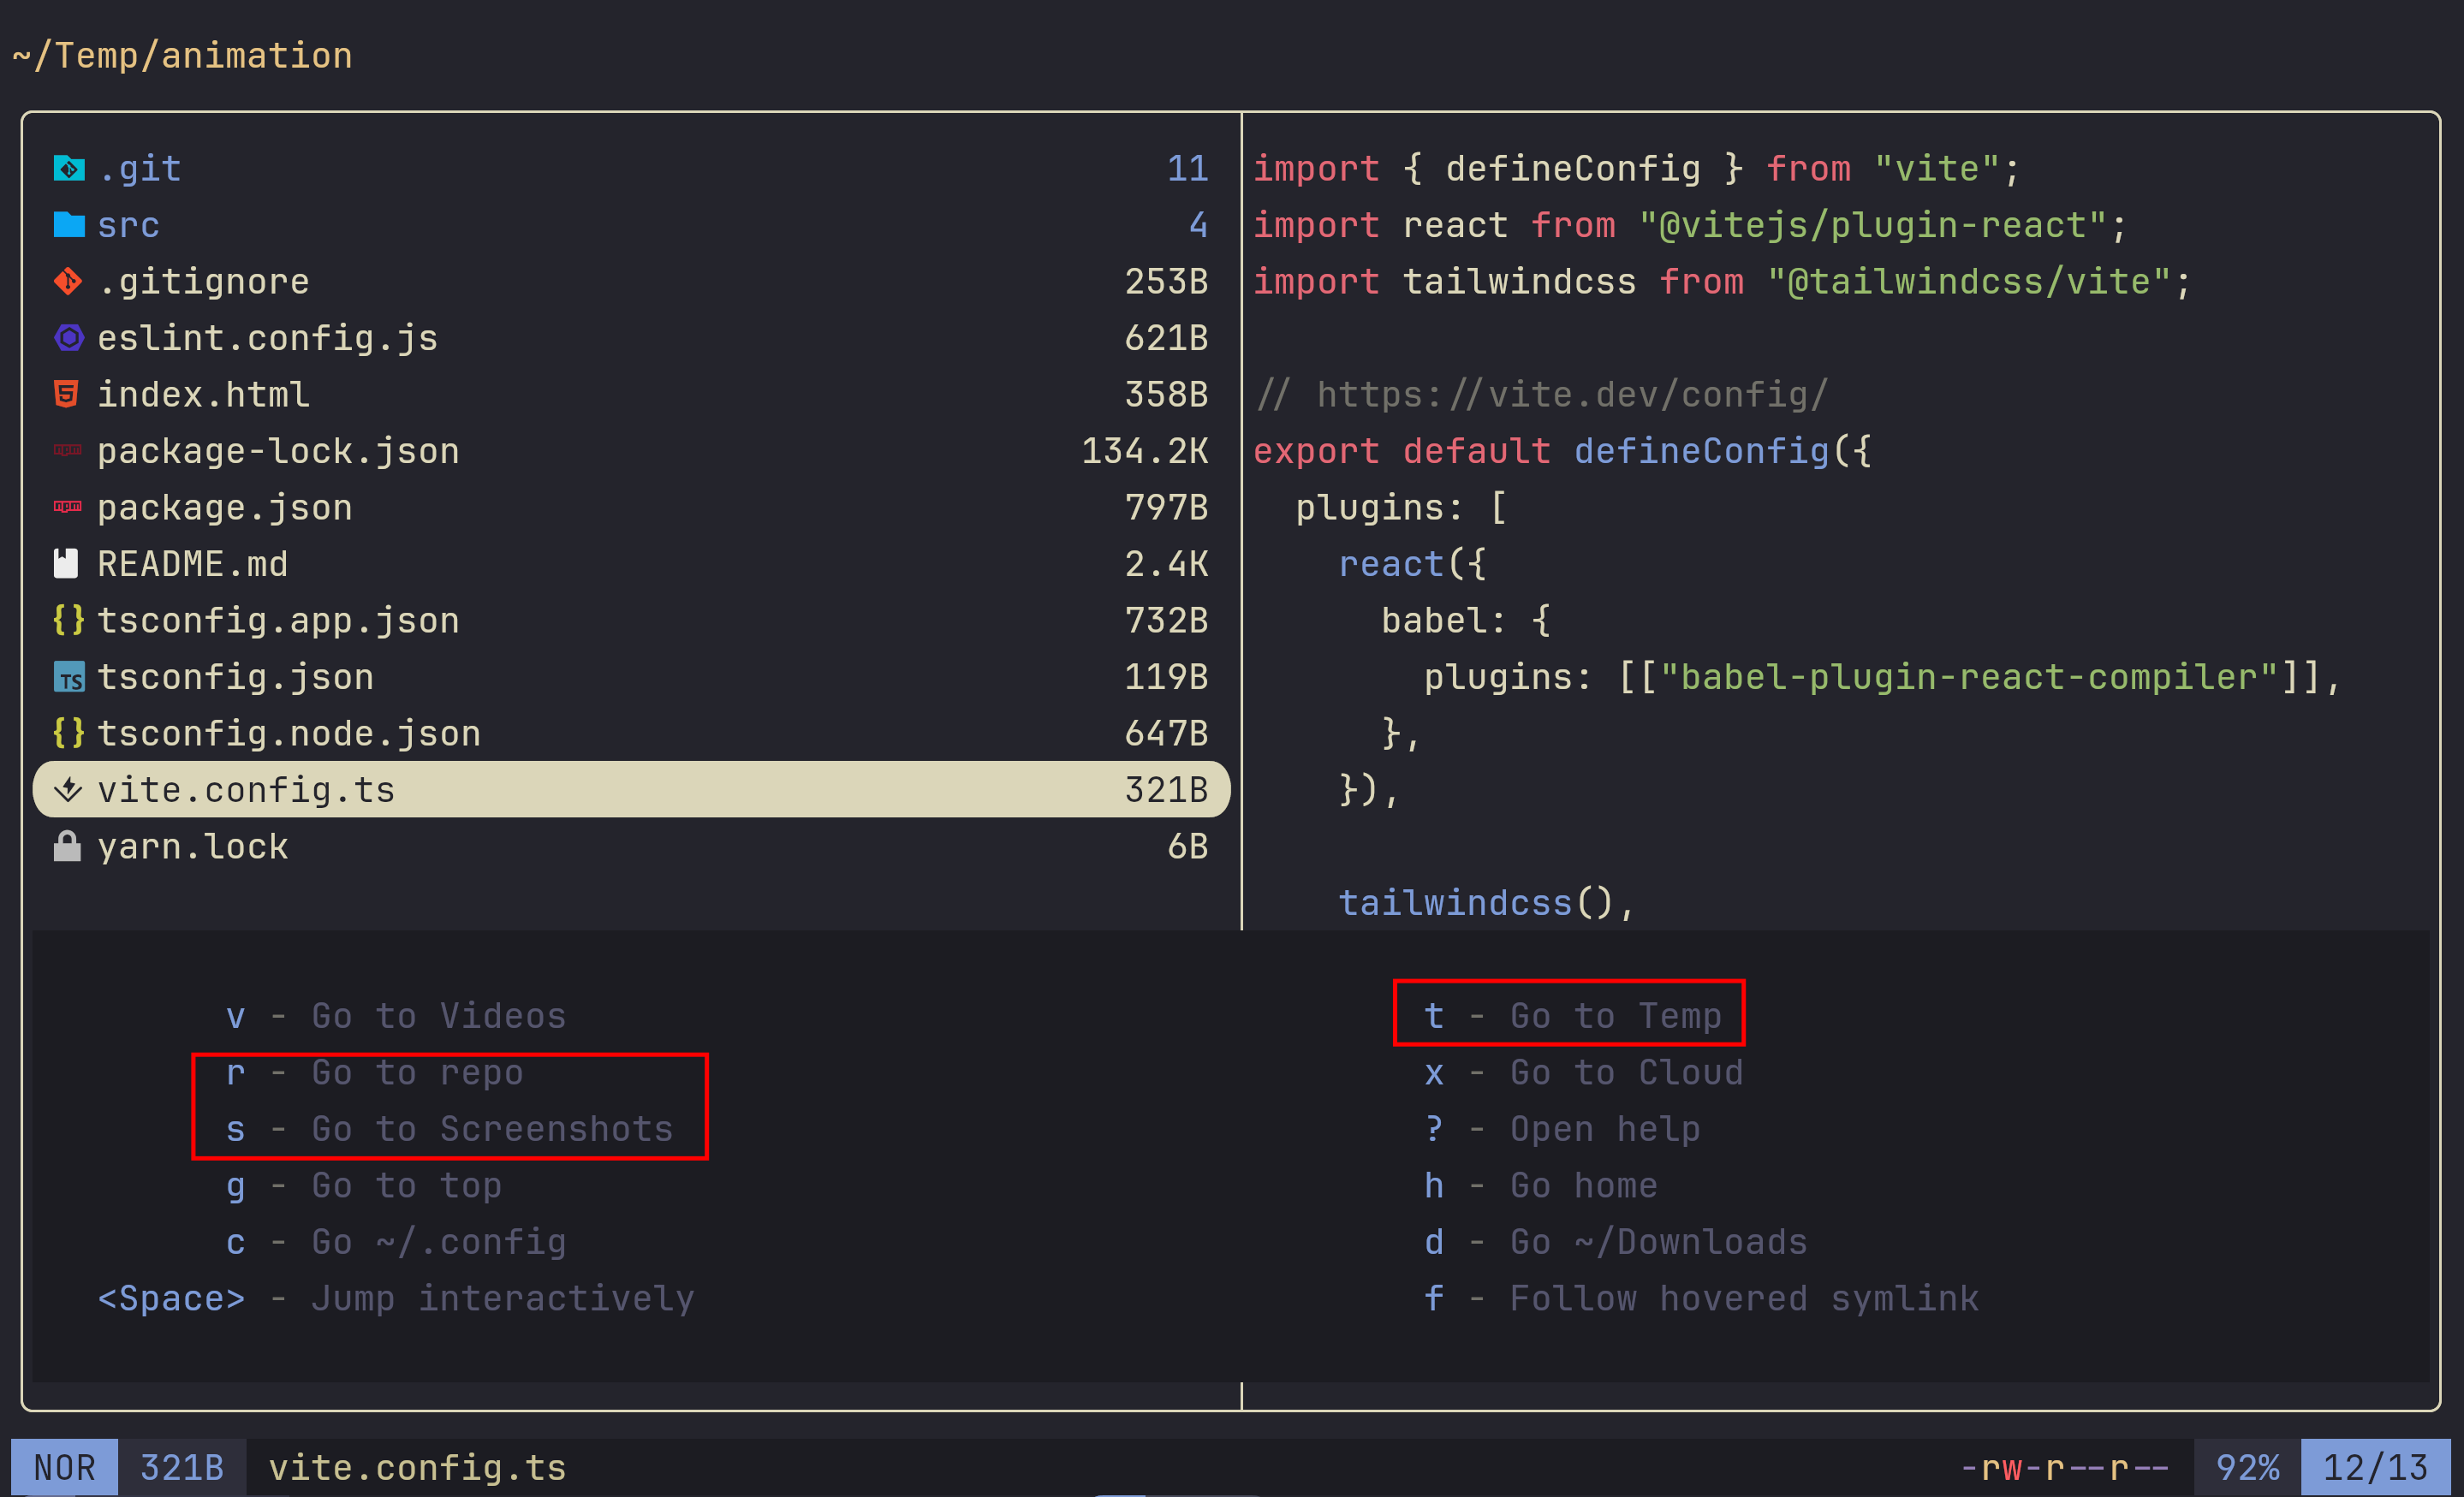Click the 92% status entry
The image size is (2464, 1497).
coord(2247,1468)
